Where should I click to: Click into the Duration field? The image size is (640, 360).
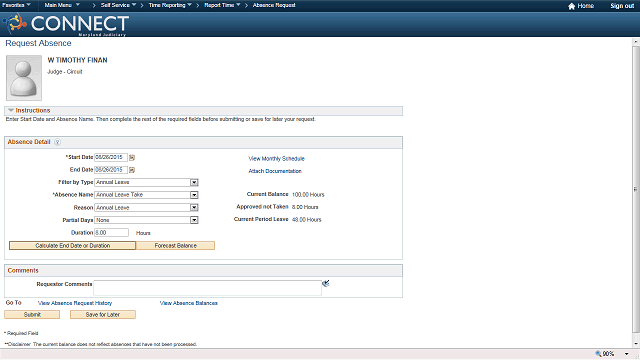(111, 233)
